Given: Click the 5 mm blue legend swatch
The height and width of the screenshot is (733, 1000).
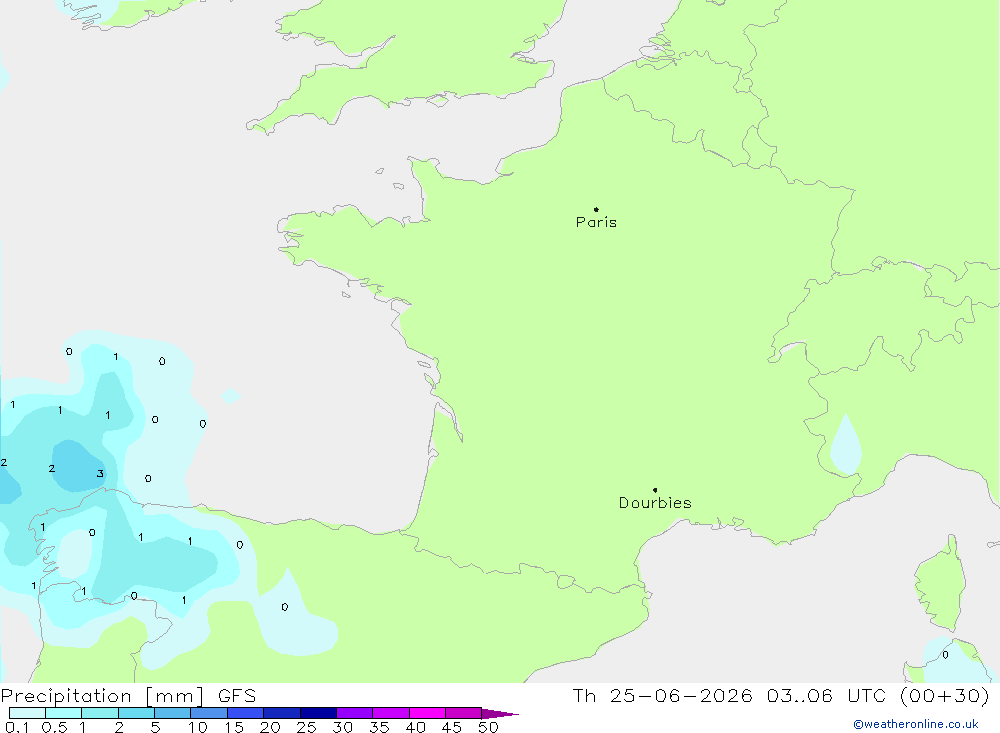Looking at the screenshot, I should [172, 713].
